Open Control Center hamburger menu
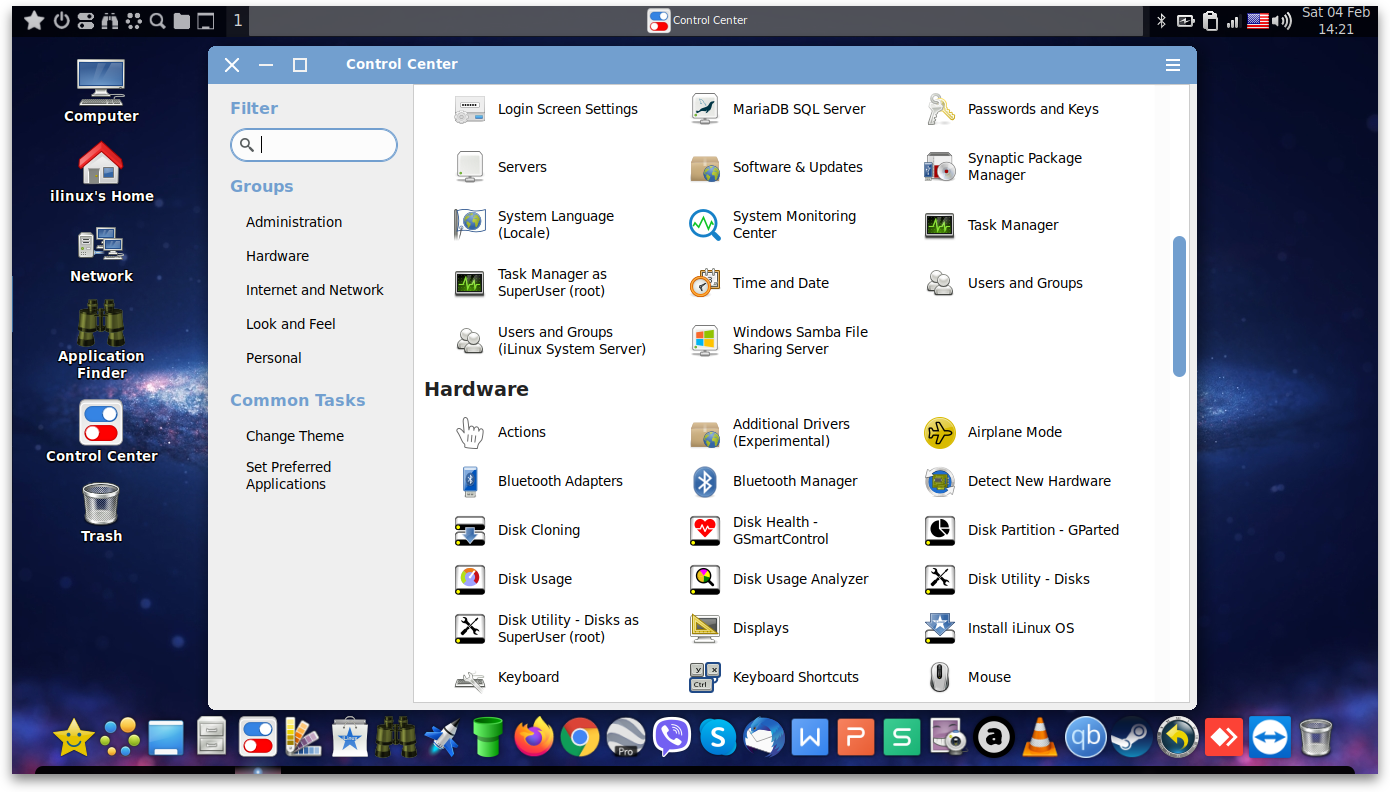Image resolution: width=1390 pixels, height=792 pixels. (x=1173, y=65)
